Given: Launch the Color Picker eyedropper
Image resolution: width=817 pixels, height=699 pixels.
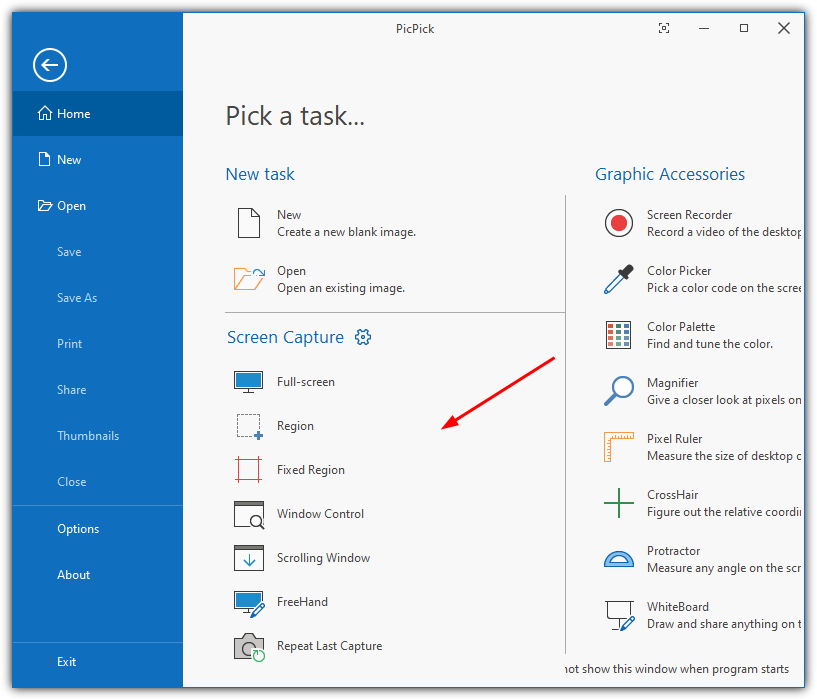Looking at the screenshot, I should pyautogui.click(x=702, y=279).
